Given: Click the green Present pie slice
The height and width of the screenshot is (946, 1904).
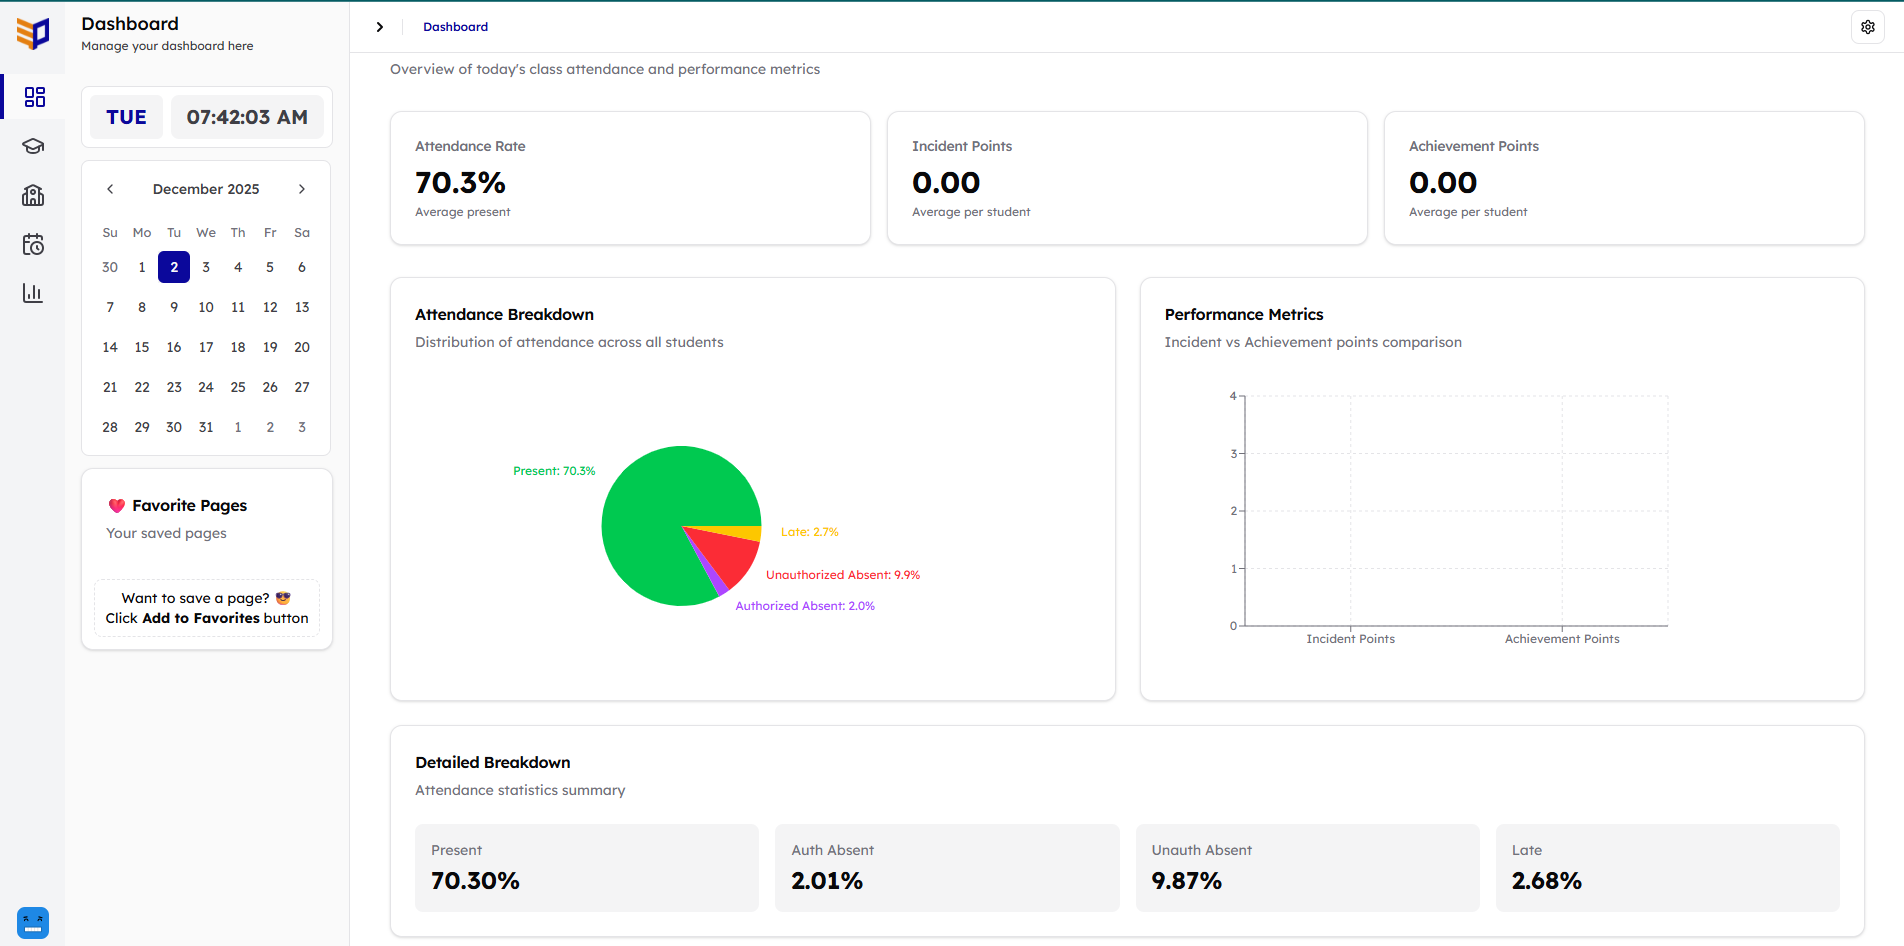Looking at the screenshot, I should point(650,510).
